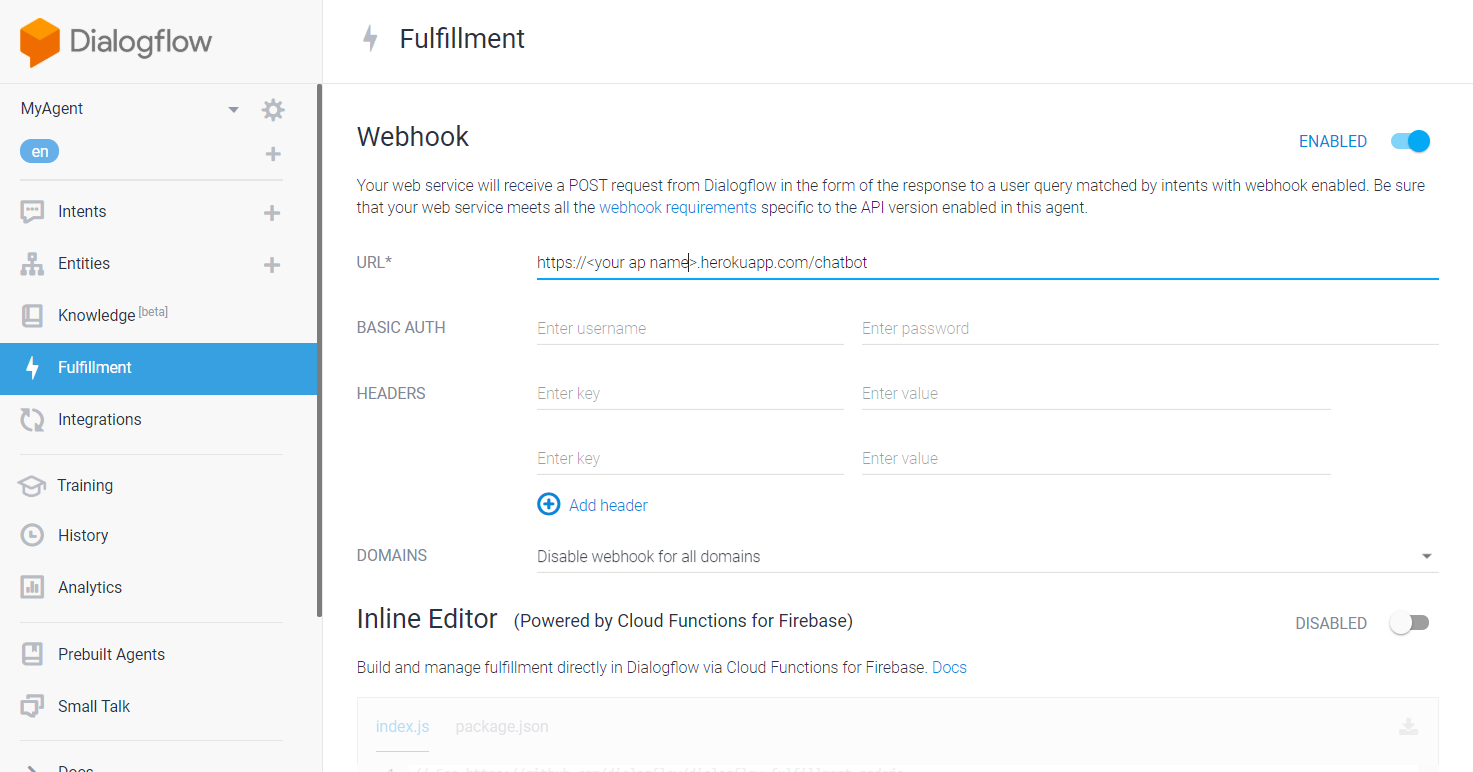Viewport: 1473px width, 772px height.
Task: Switch to the package.json tab
Action: 502,727
